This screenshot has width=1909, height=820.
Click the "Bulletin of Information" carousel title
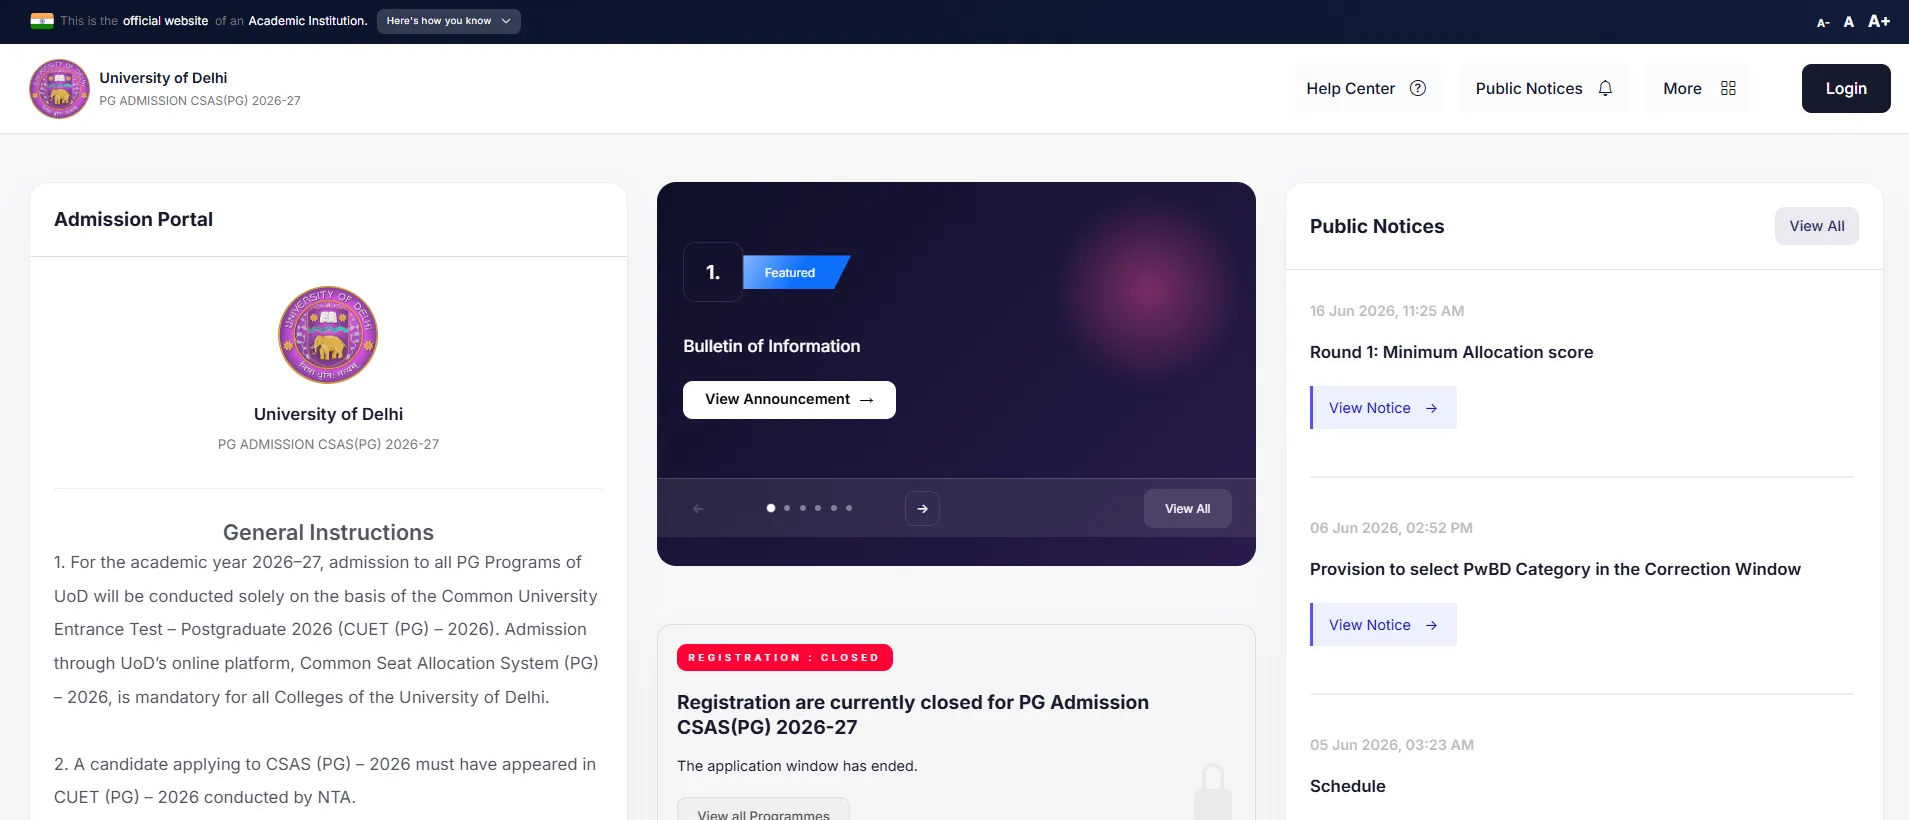771,346
